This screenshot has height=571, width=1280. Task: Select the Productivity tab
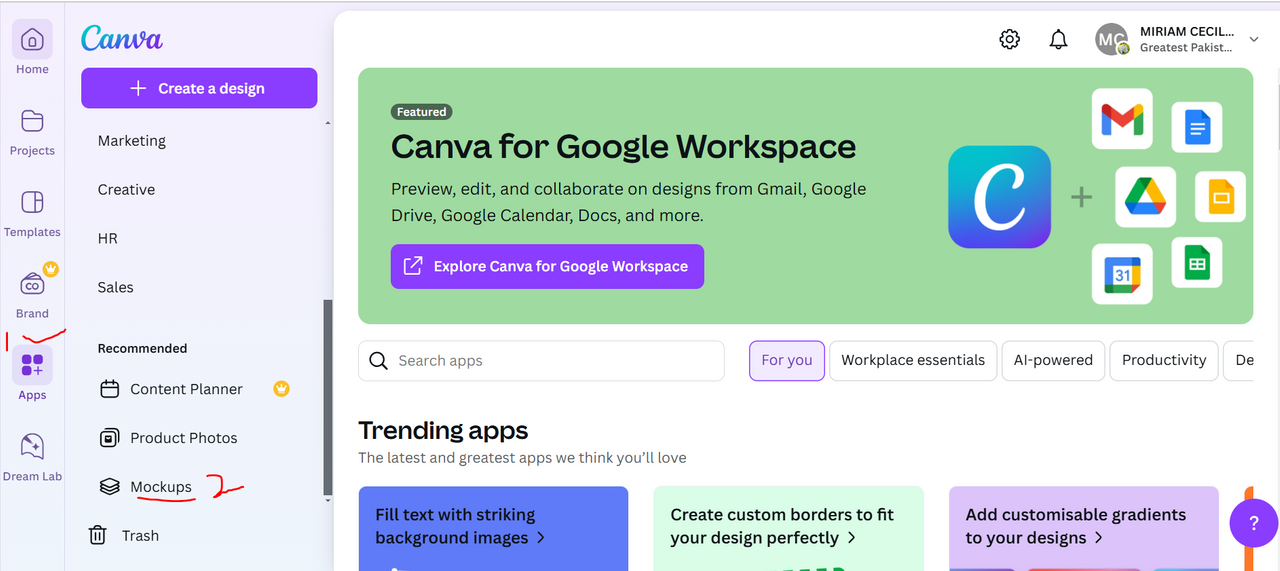coord(1164,360)
